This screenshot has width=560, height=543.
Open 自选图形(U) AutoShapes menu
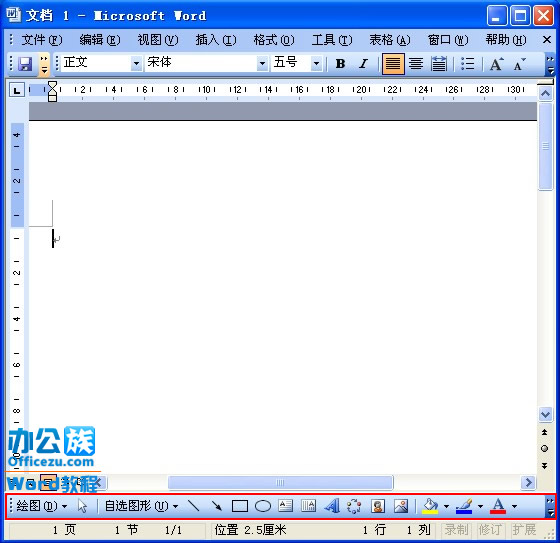click(x=141, y=506)
